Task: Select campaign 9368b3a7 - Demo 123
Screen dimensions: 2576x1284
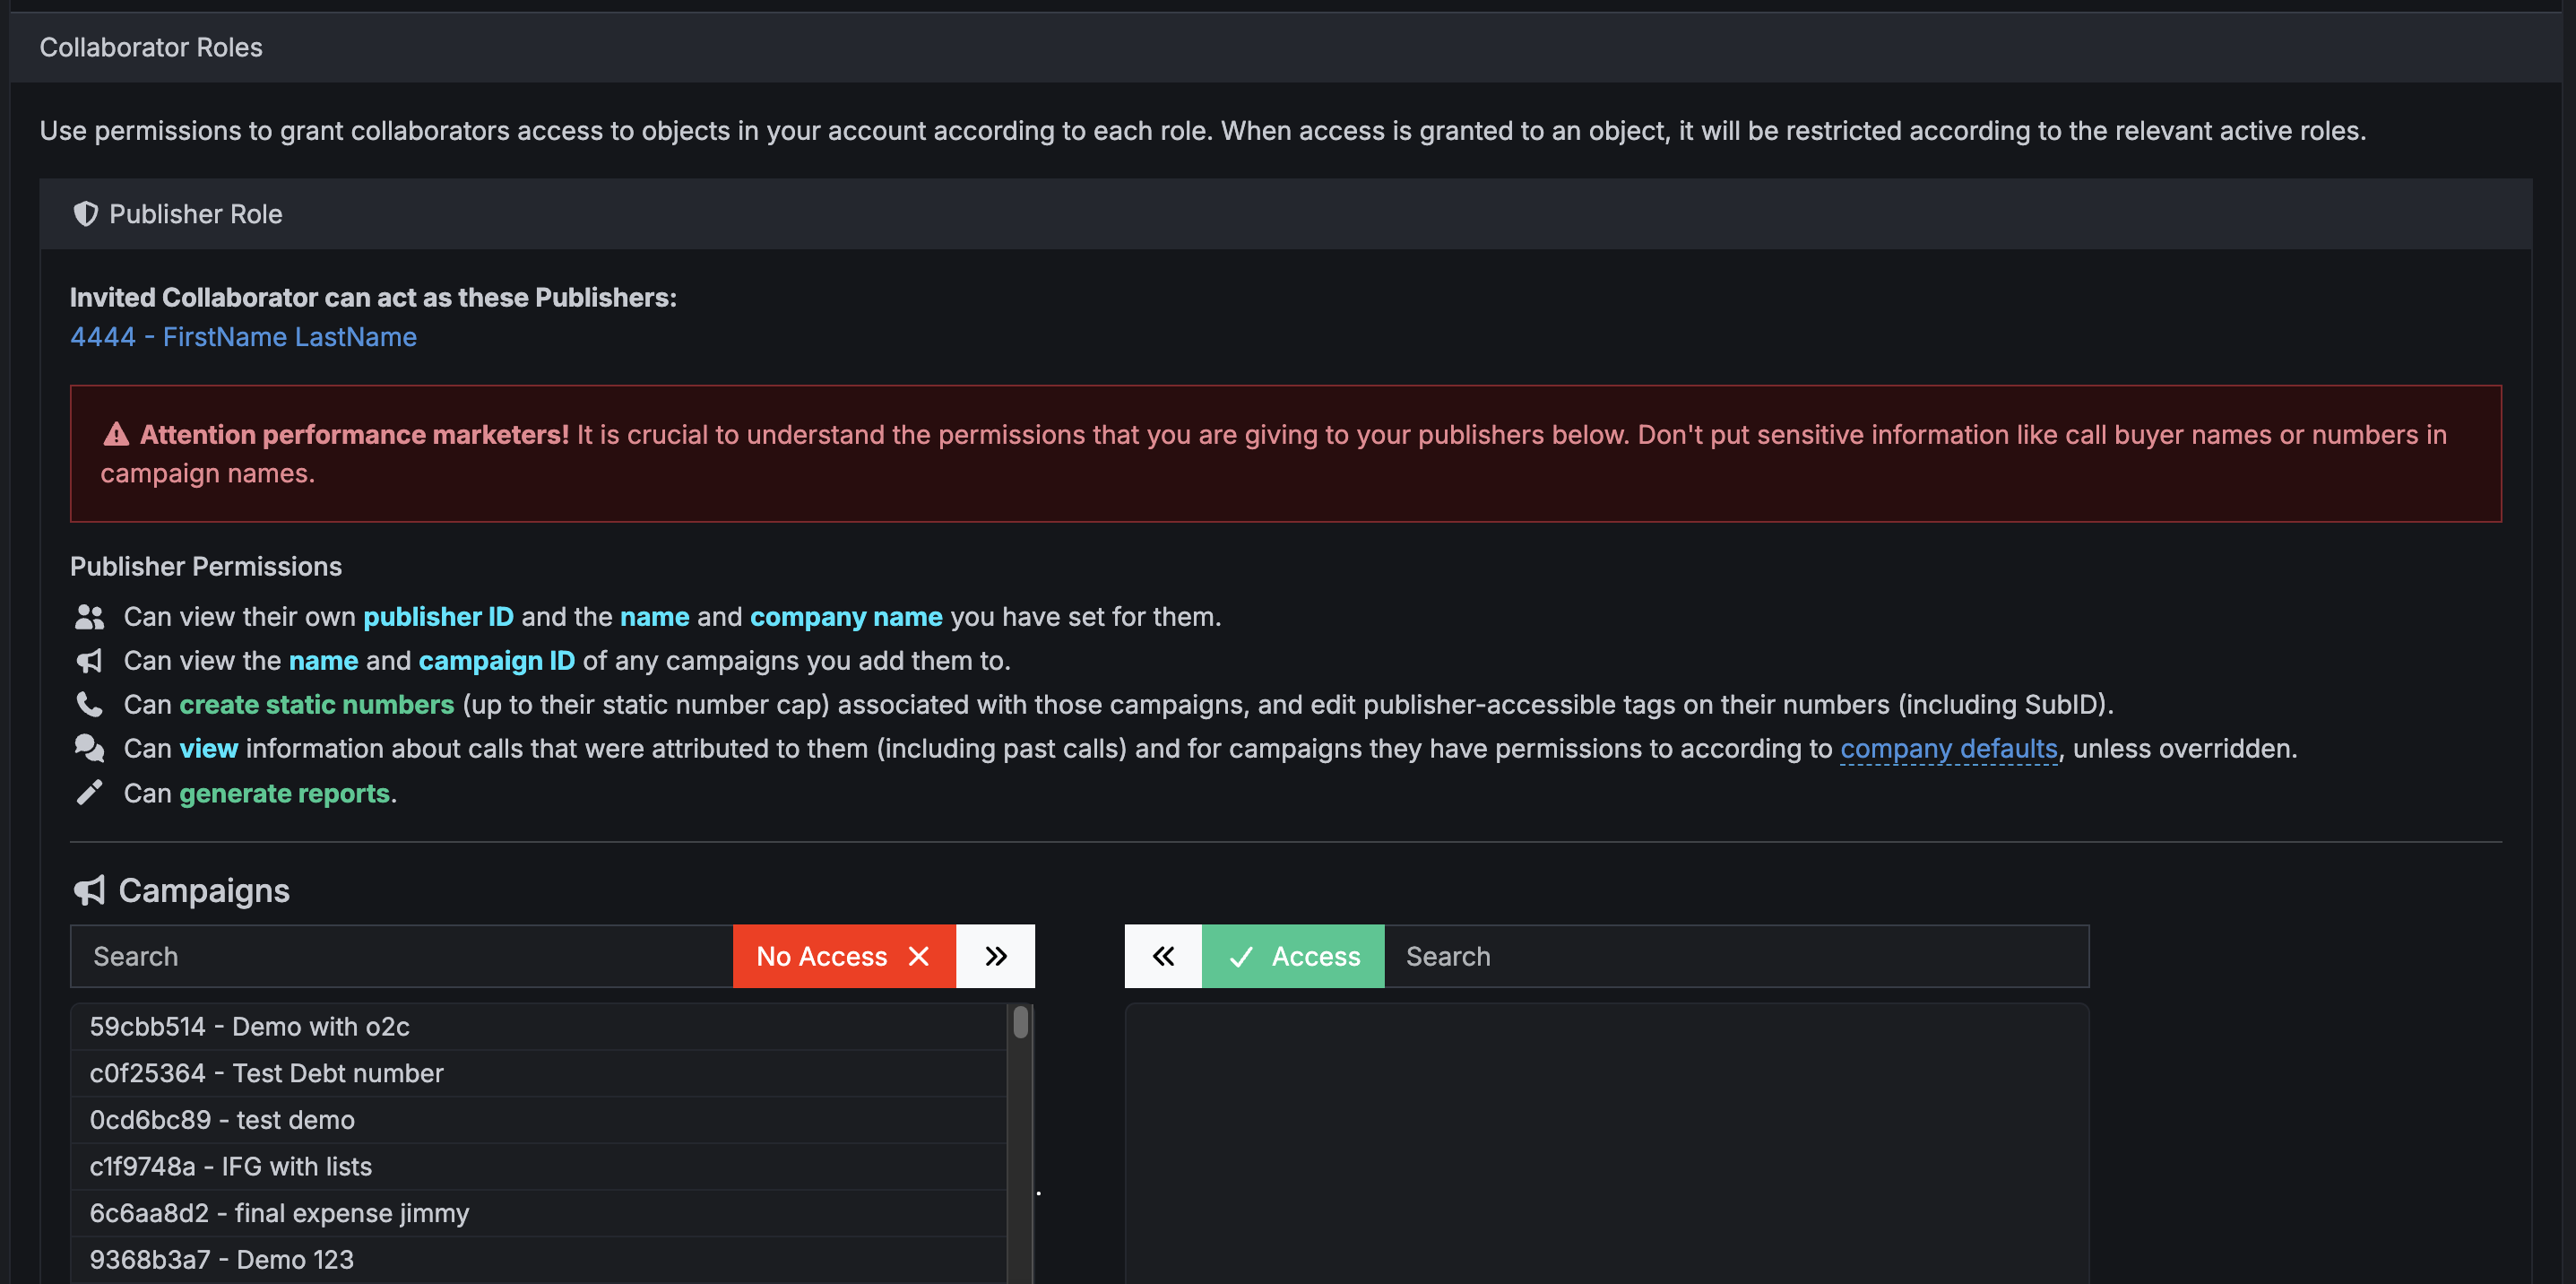Action: tap(538, 1259)
